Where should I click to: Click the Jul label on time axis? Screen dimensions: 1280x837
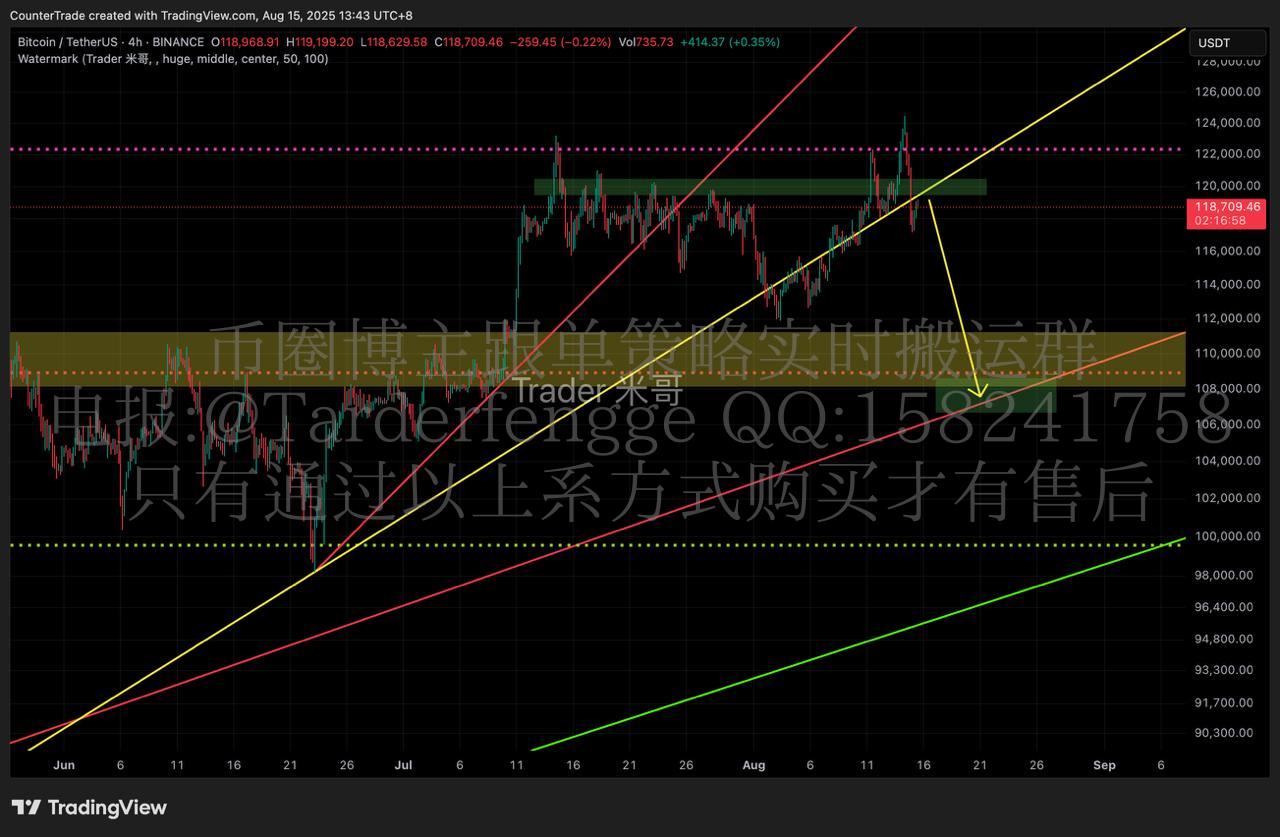(404, 765)
